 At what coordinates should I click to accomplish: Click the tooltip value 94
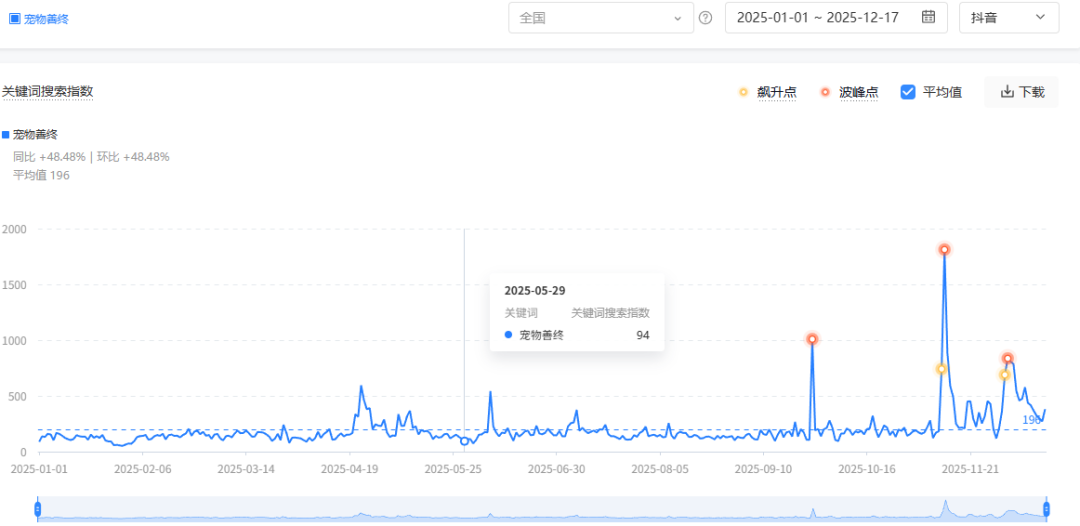pos(643,335)
